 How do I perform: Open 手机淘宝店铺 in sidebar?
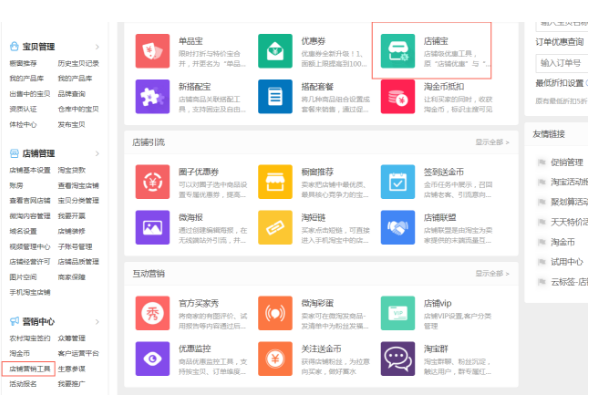[x=30, y=292]
